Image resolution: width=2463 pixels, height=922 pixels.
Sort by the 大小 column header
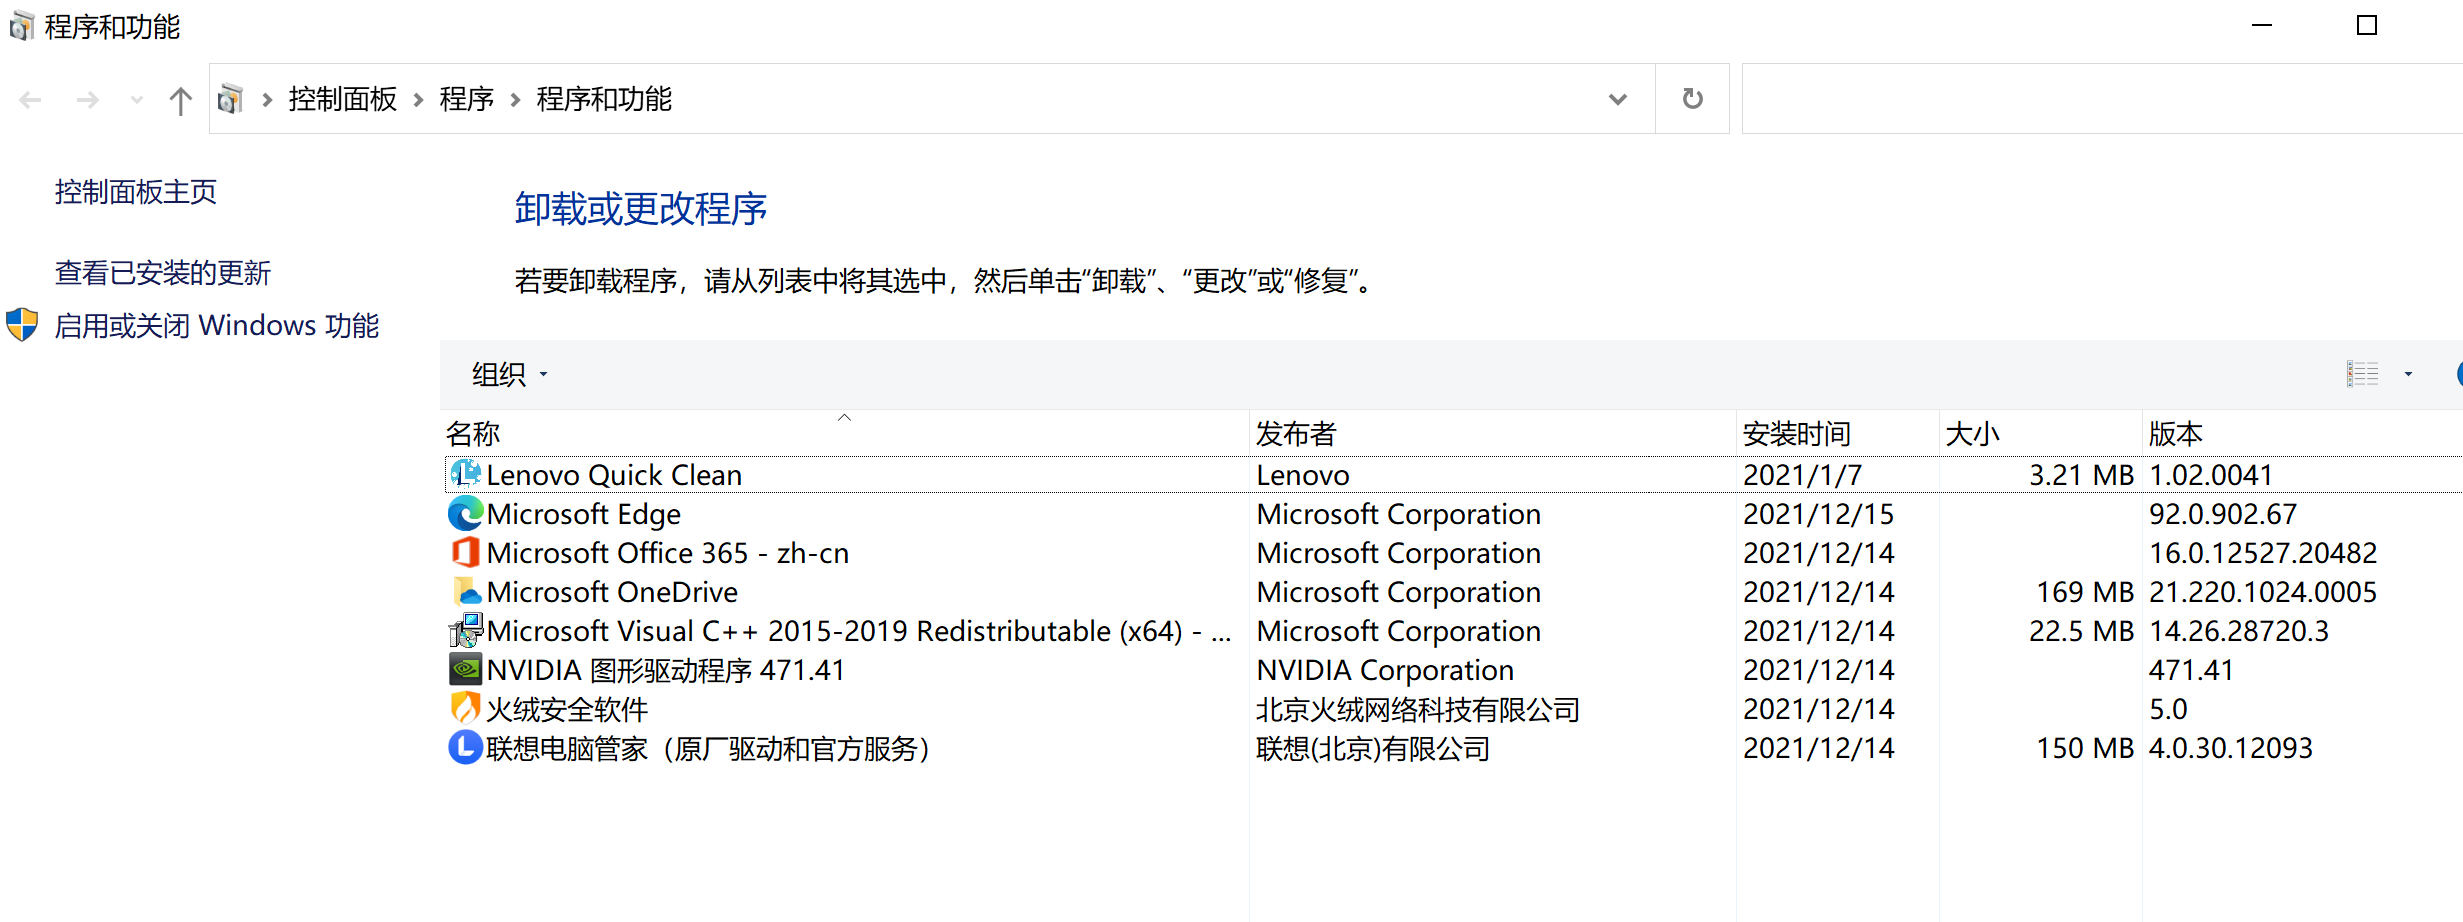pyautogui.click(x=2040, y=433)
